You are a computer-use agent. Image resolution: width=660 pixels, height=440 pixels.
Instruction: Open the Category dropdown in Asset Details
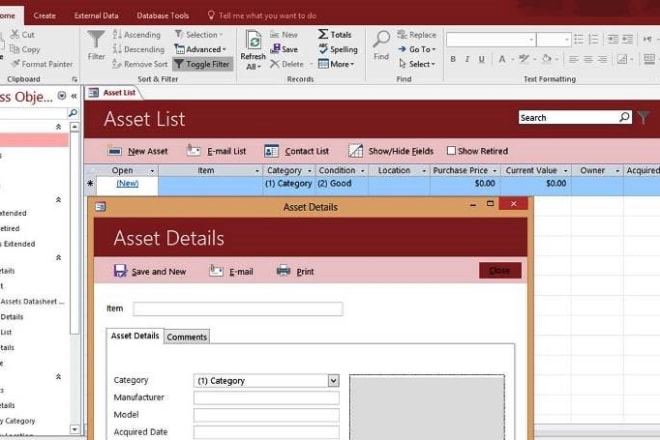tap(333, 381)
